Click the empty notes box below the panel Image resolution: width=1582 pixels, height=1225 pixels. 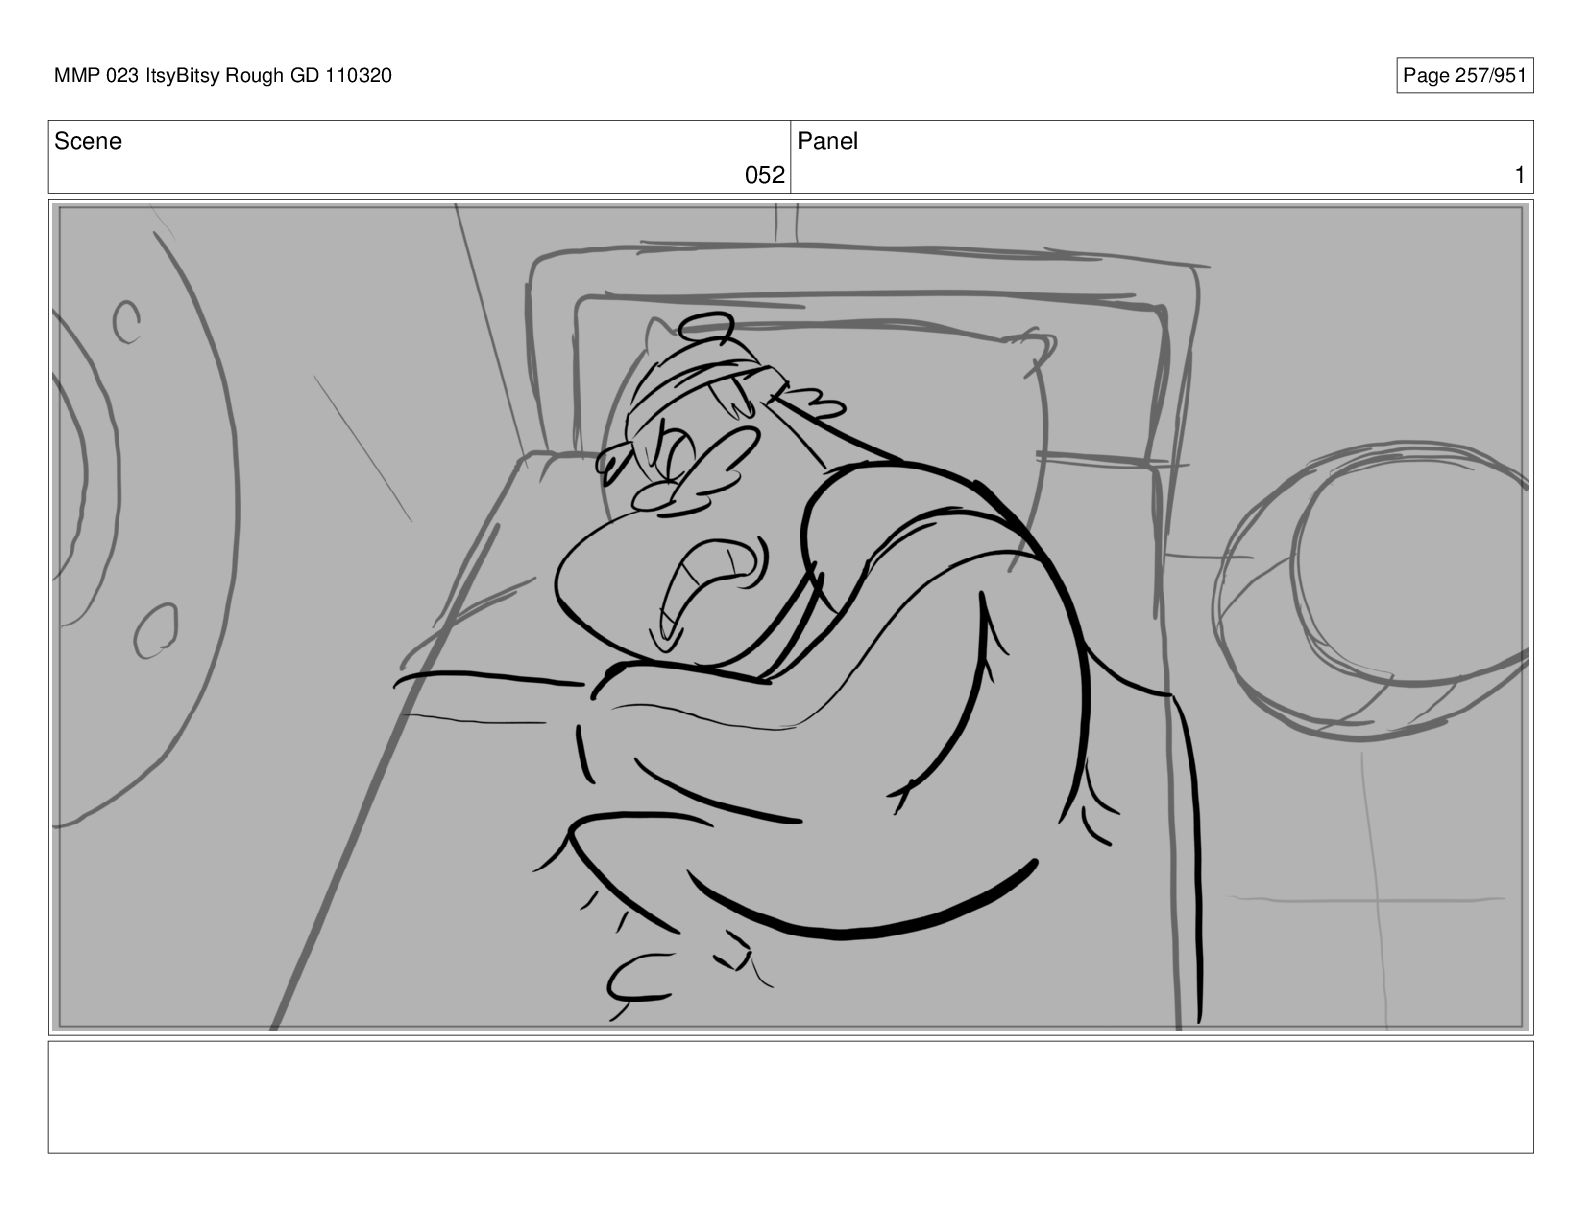(x=790, y=1097)
